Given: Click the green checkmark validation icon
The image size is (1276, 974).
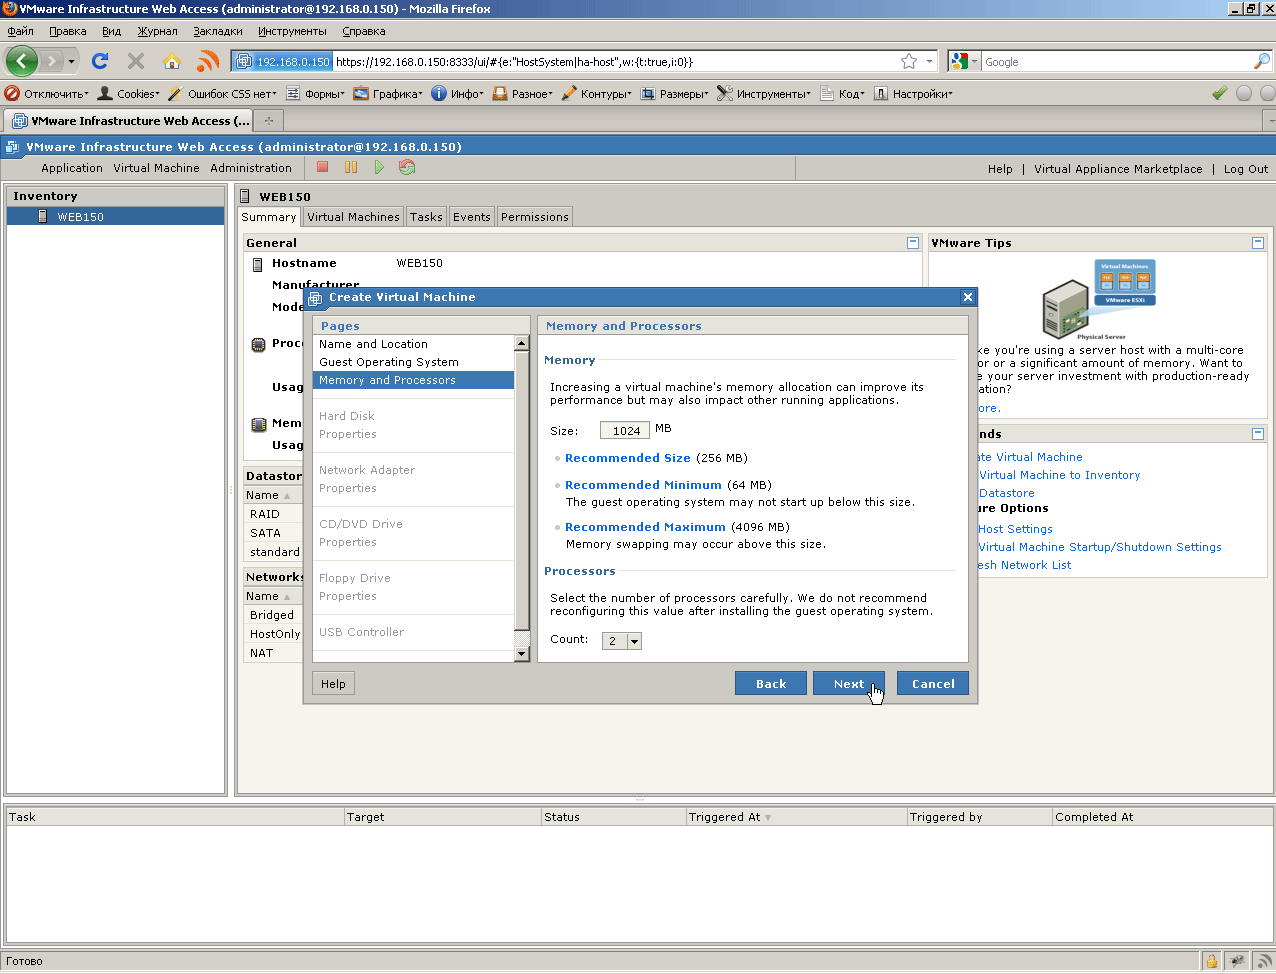Looking at the screenshot, I should click(x=1219, y=93).
